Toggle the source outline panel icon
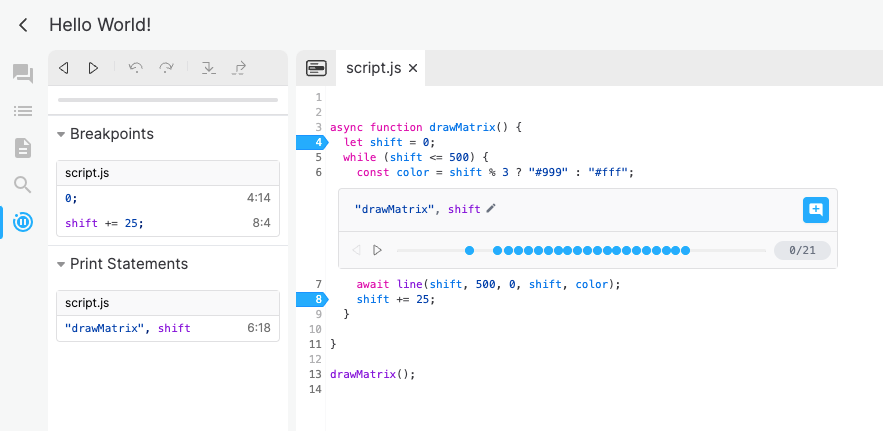 [316, 68]
